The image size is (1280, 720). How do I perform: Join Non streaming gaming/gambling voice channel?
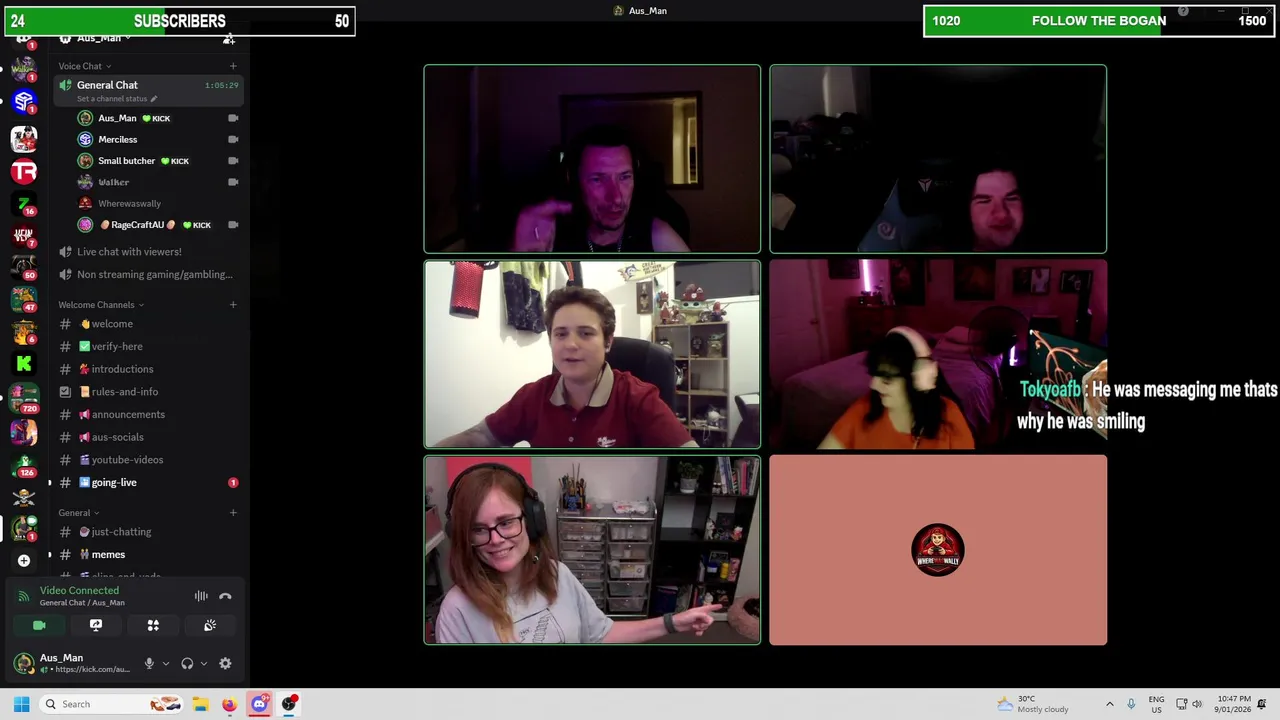148,274
